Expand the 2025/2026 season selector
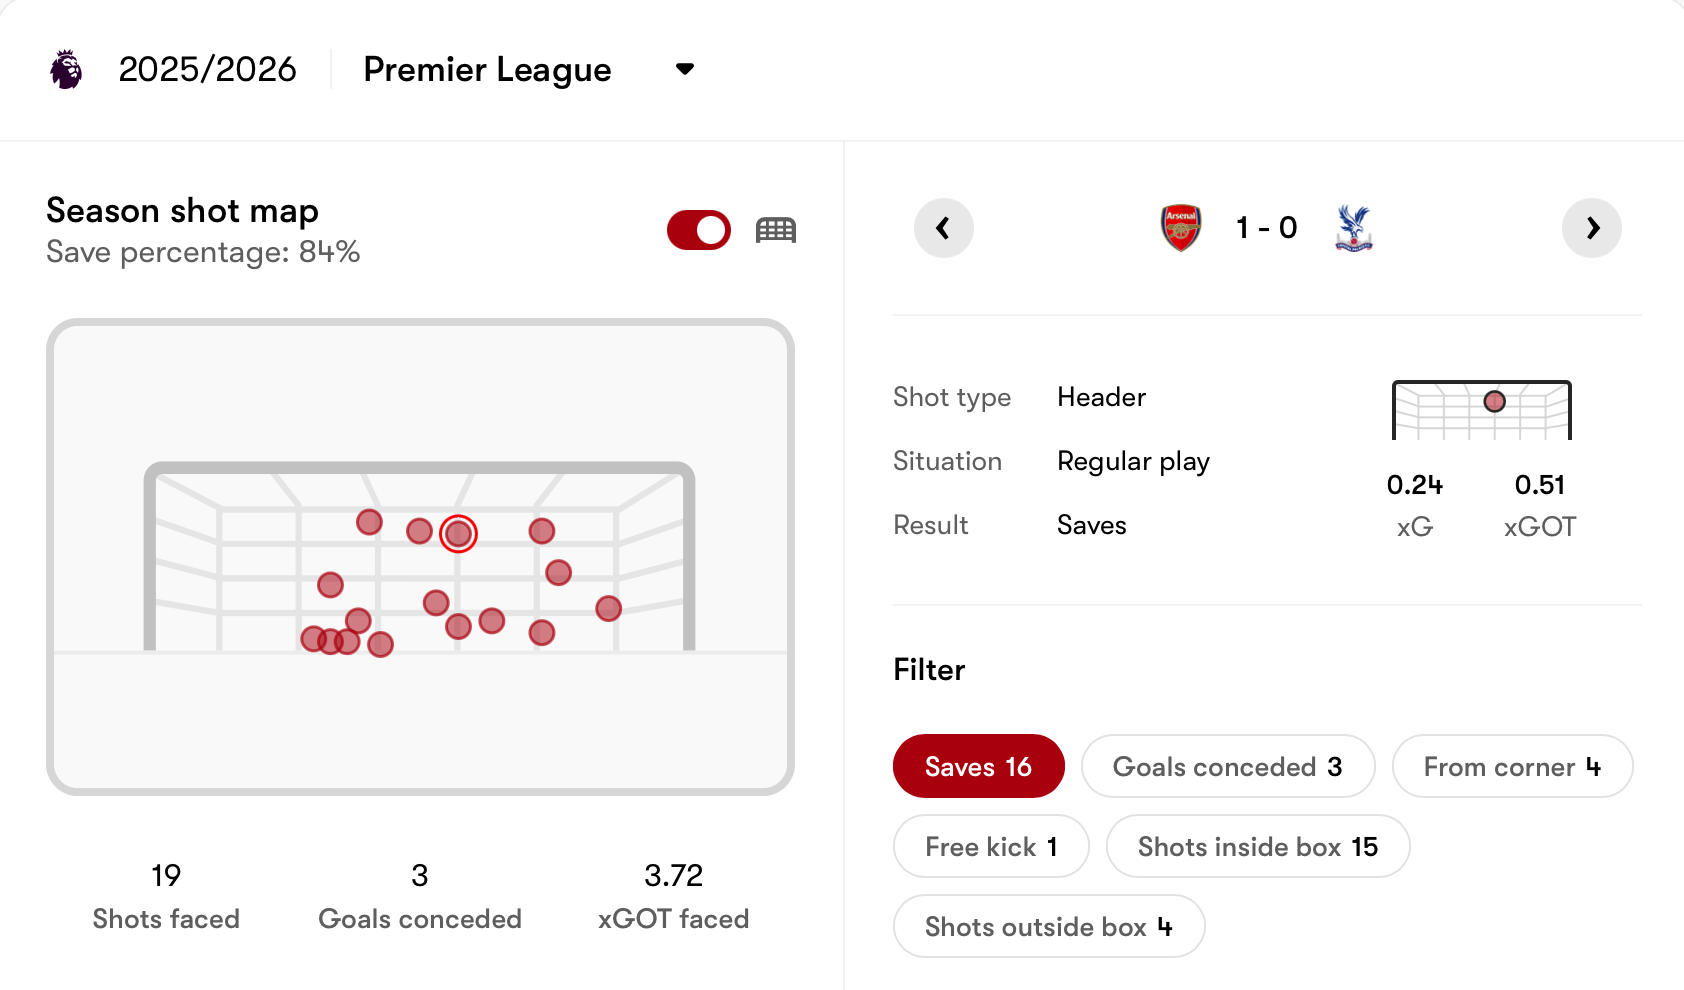This screenshot has width=1684, height=990. point(207,70)
